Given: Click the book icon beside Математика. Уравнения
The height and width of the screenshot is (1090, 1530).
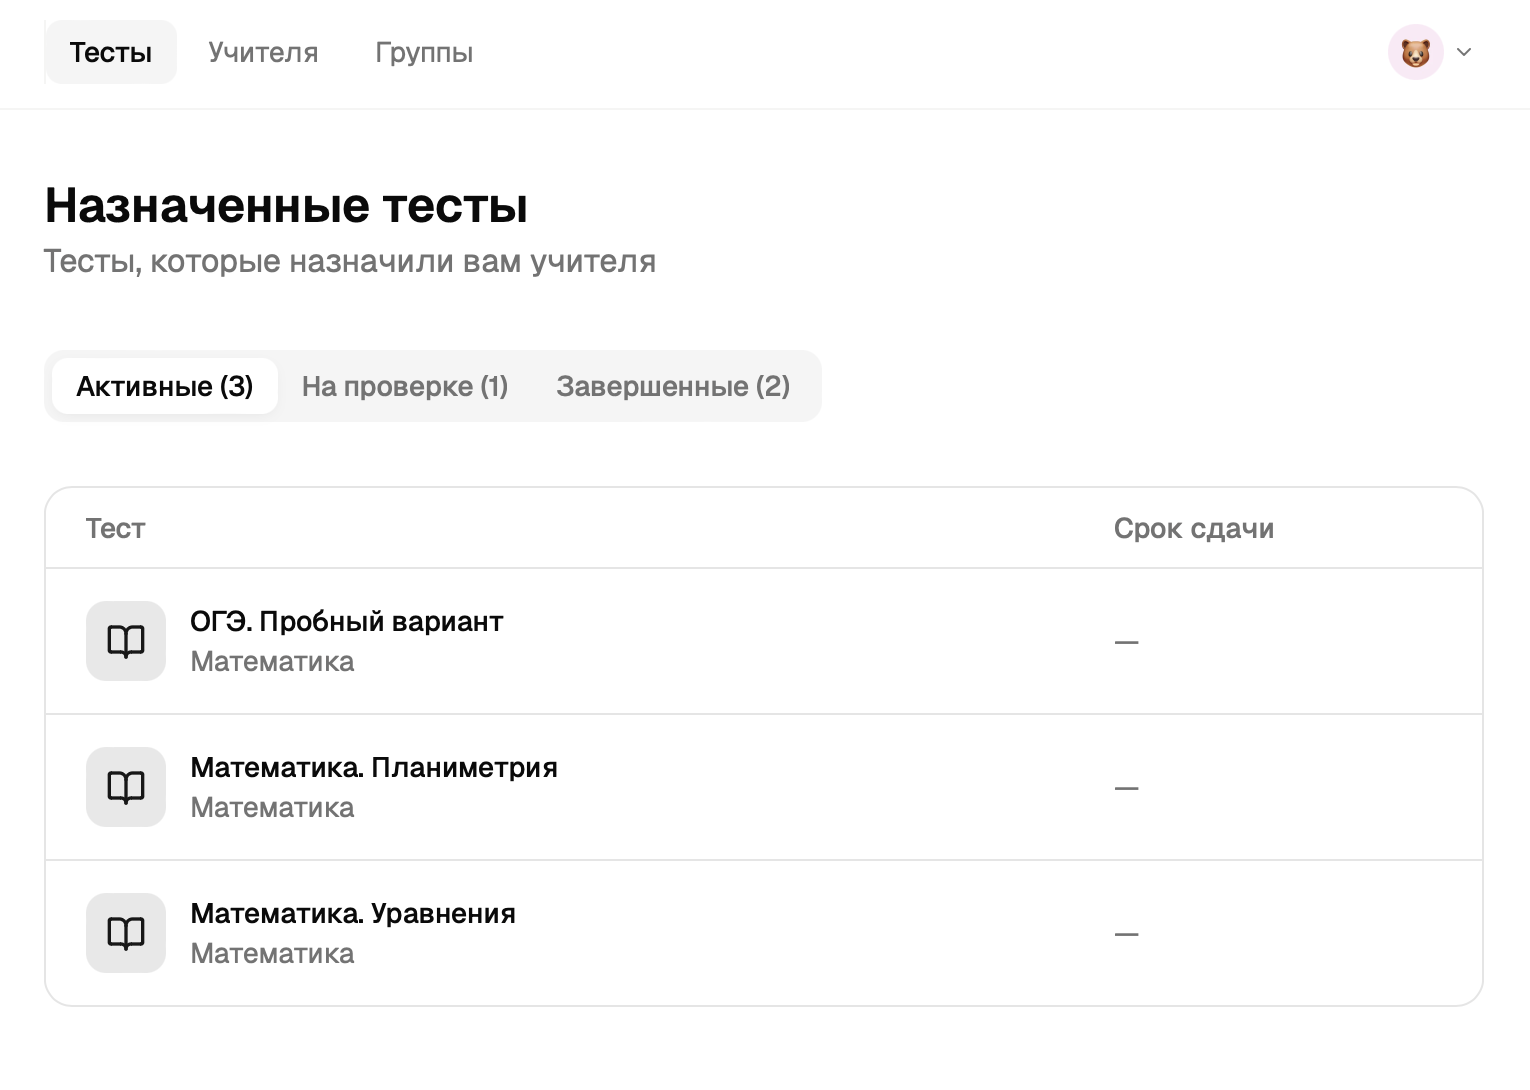Looking at the screenshot, I should (125, 933).
